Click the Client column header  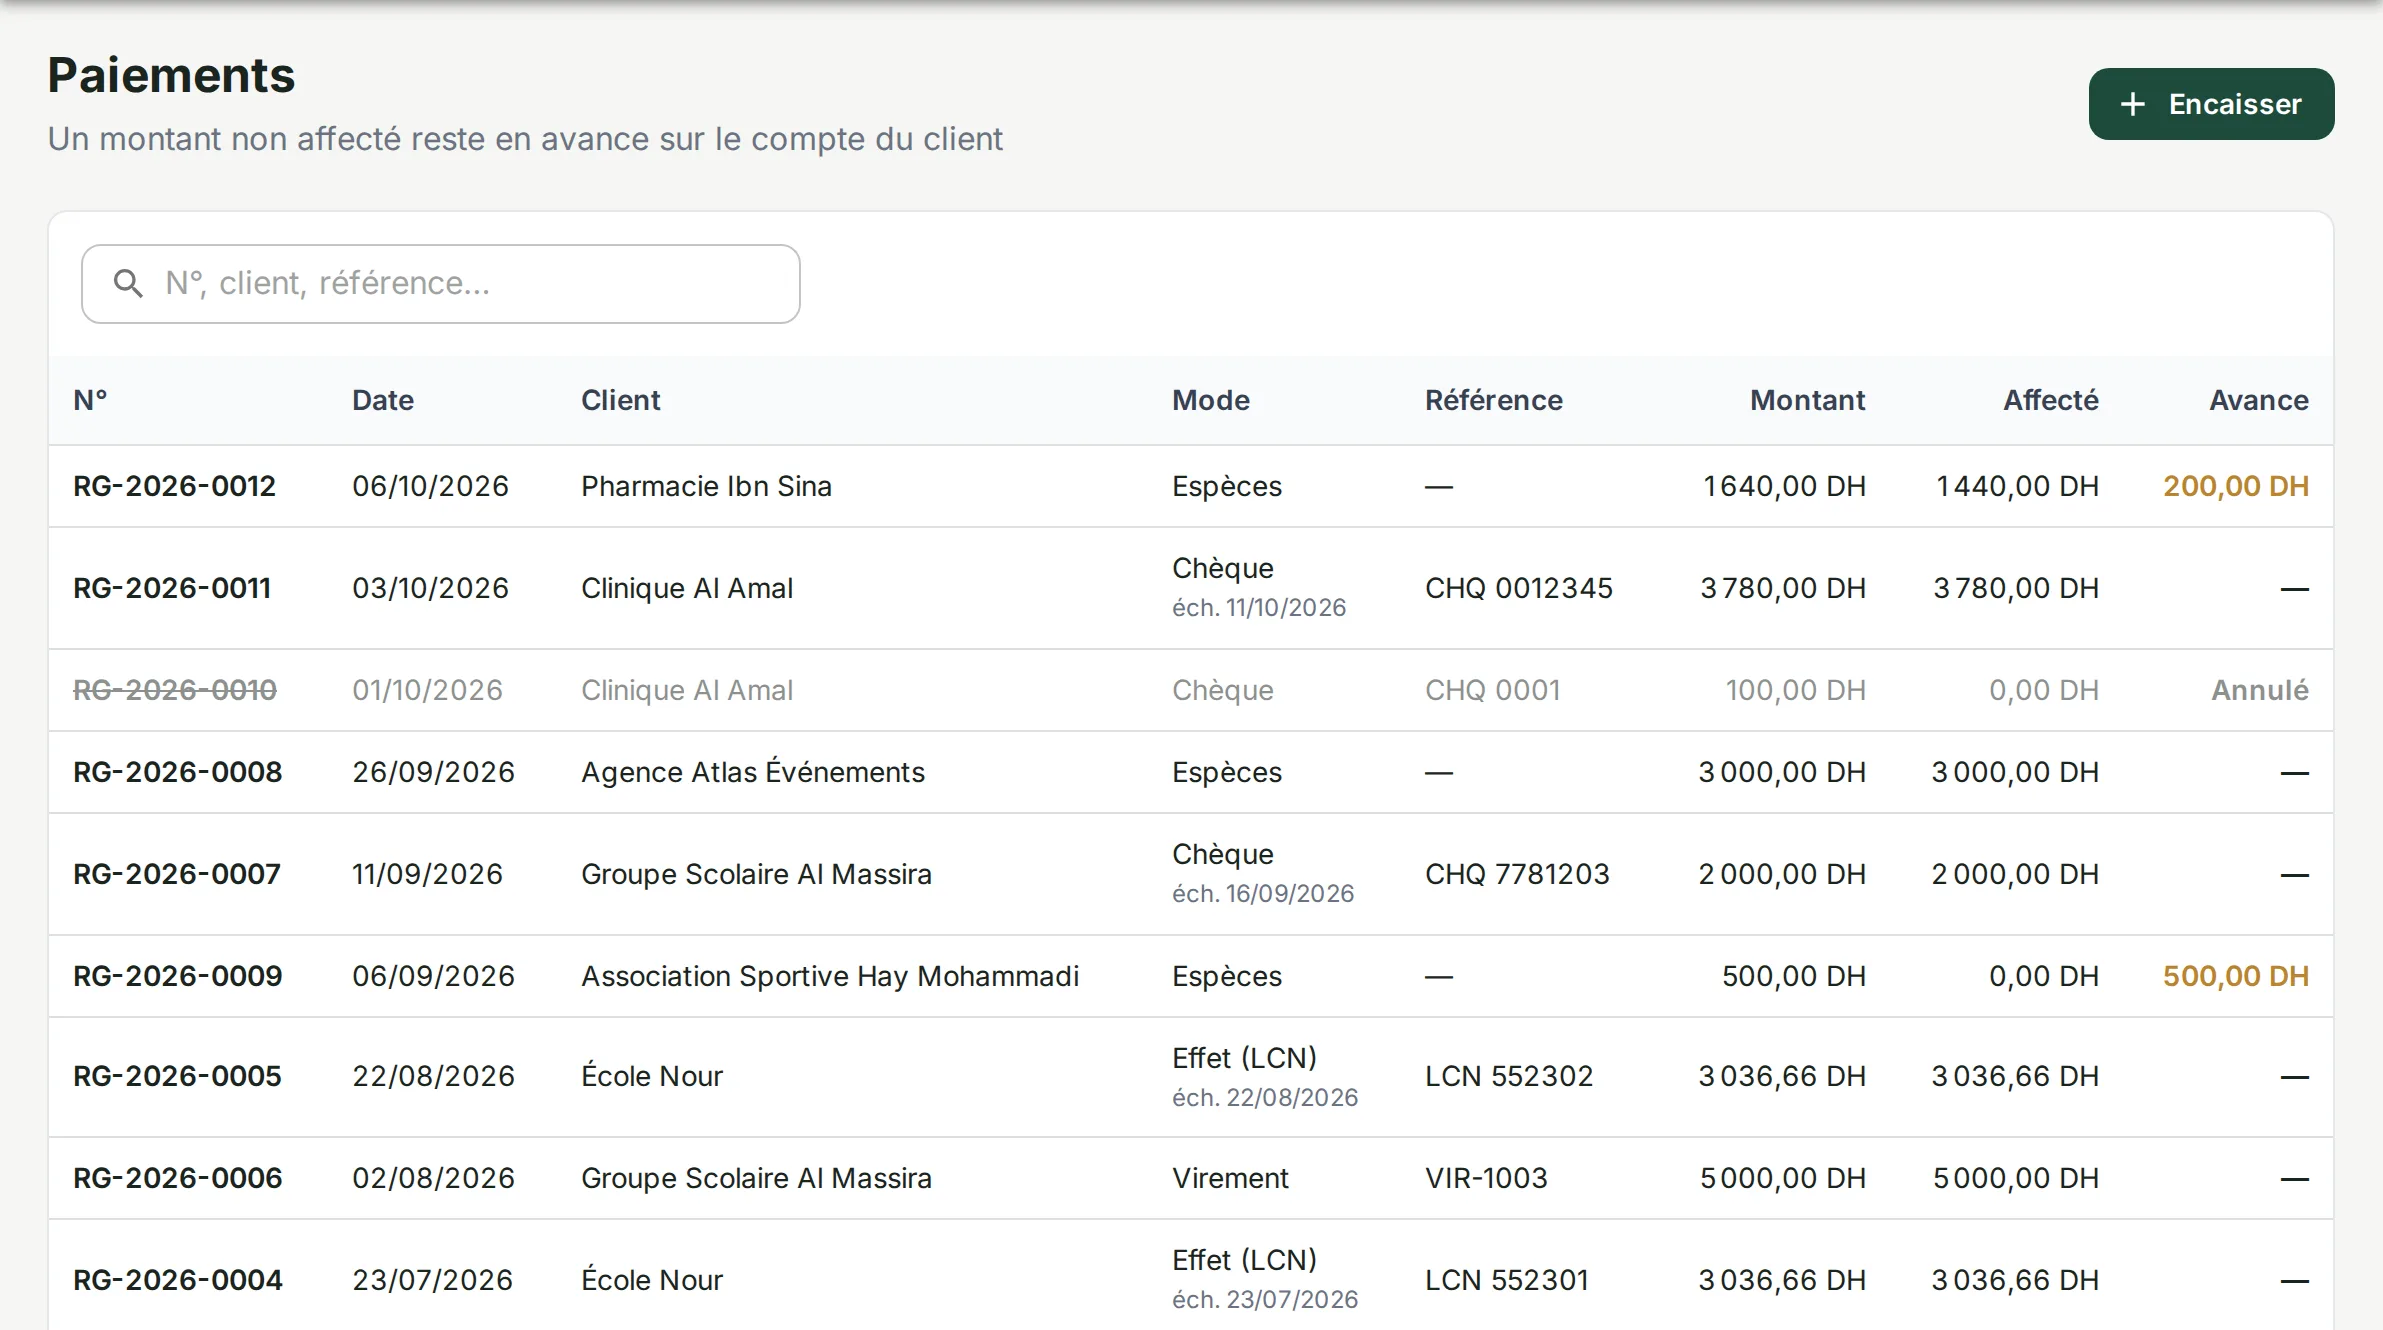pyautogui.click(x=621, y=400)
